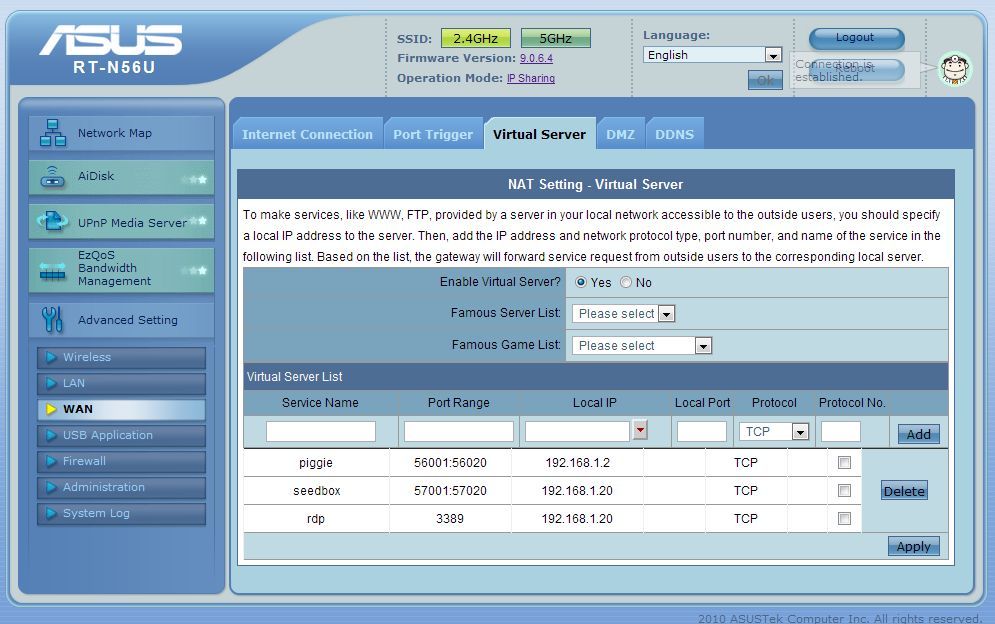Check the box for the piggie entry
The image size is (995, 624).
pyautogui.click(x=844, y=463)
